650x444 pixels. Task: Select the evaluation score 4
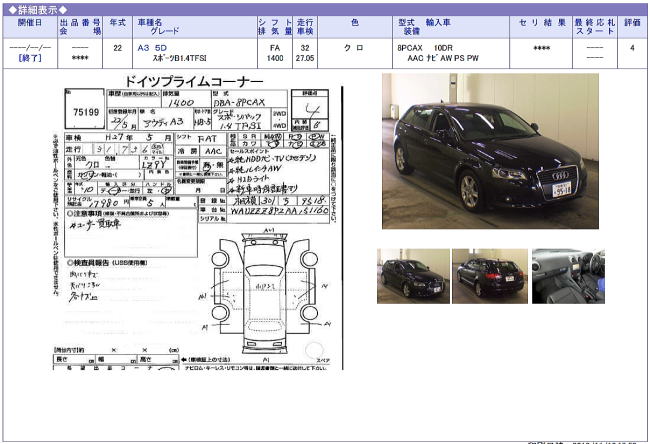[632, 48]
